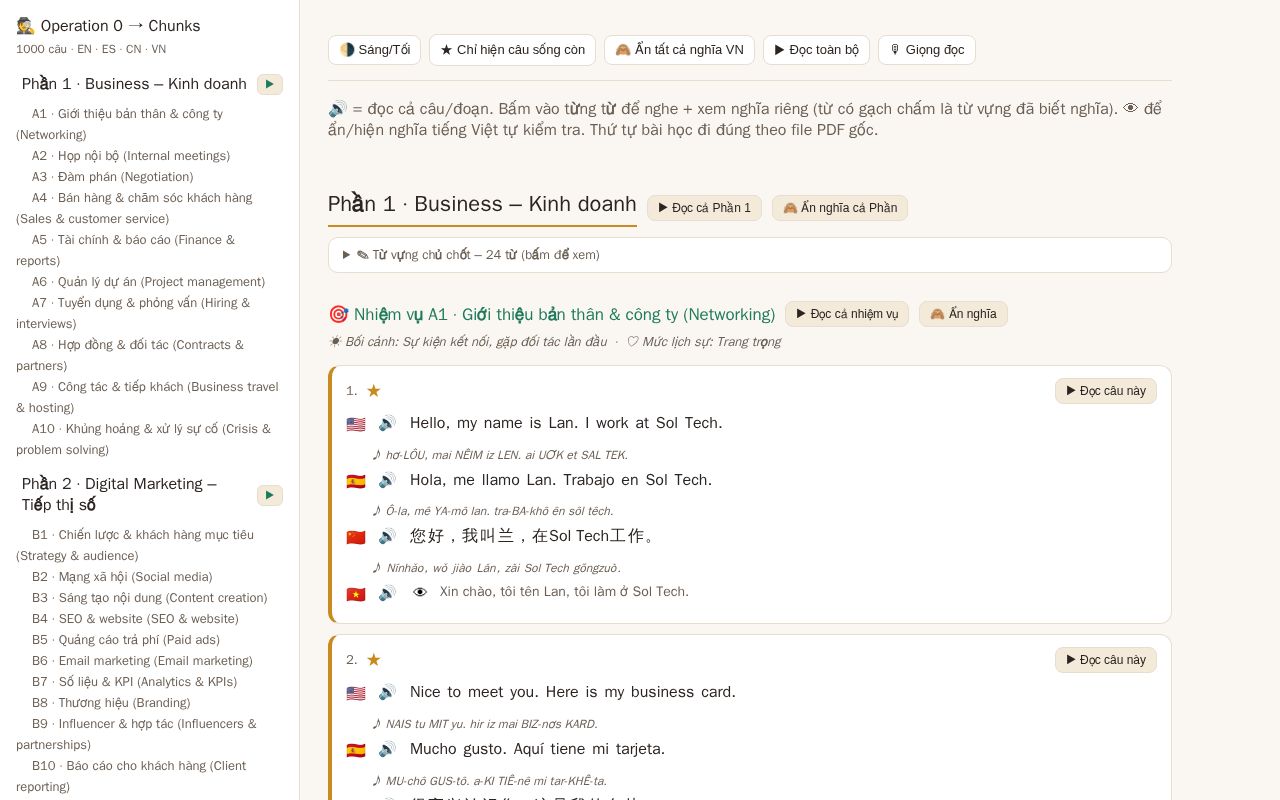
Task: Click "Đọc cả Phần 1" button
Action: pyautogui.click(x=704, y=208)
